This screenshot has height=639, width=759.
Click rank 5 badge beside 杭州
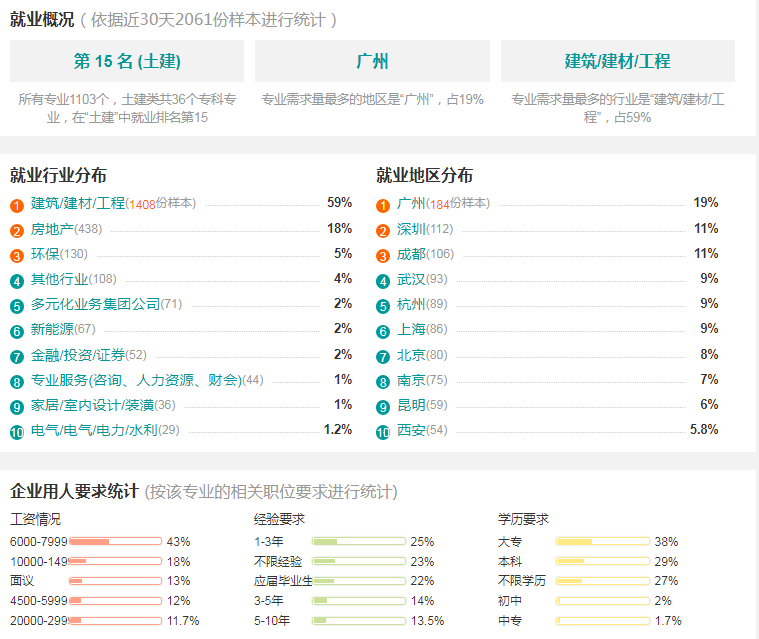383,306
